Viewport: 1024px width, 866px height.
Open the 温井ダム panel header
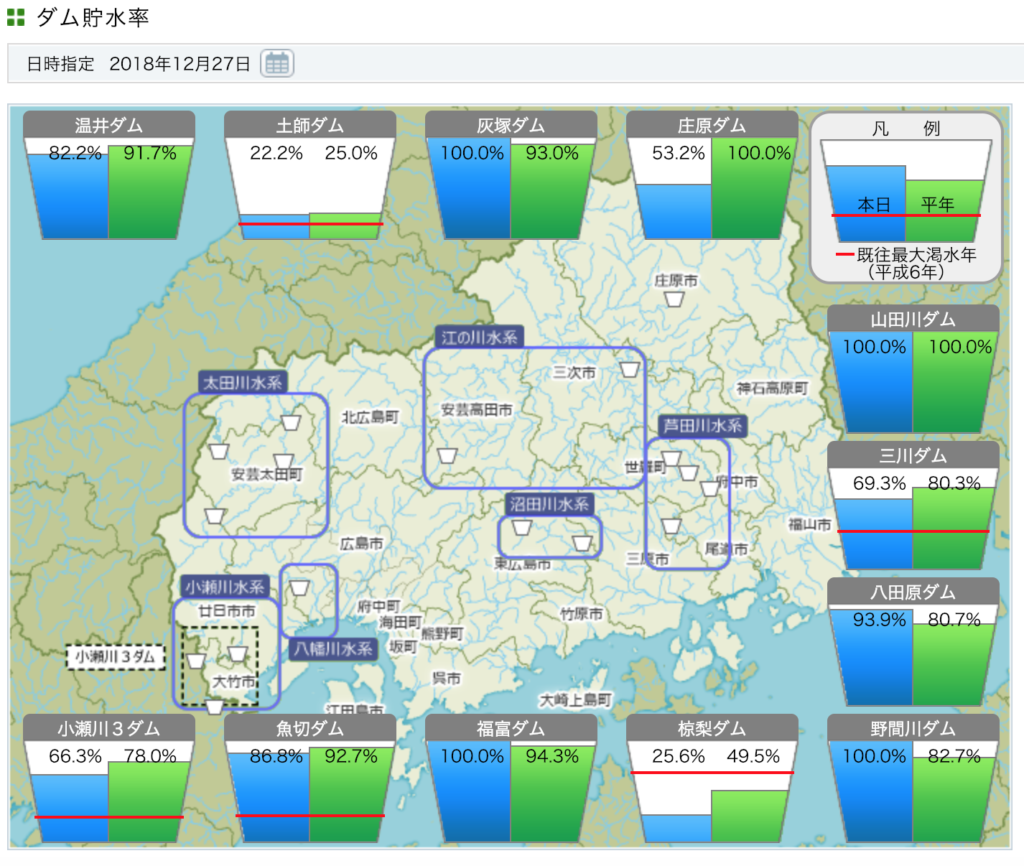pyautogui.click(x=110, y=126)
